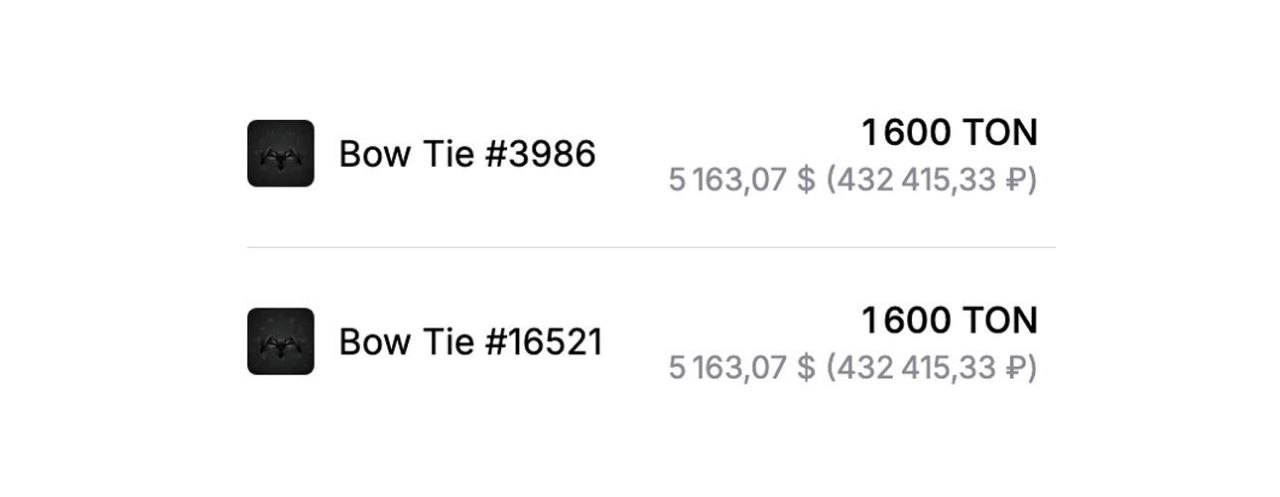
Task: Click the 432 415,33 ₽ amount for Bow Tie #16521
Action: (x=932, y=369)
